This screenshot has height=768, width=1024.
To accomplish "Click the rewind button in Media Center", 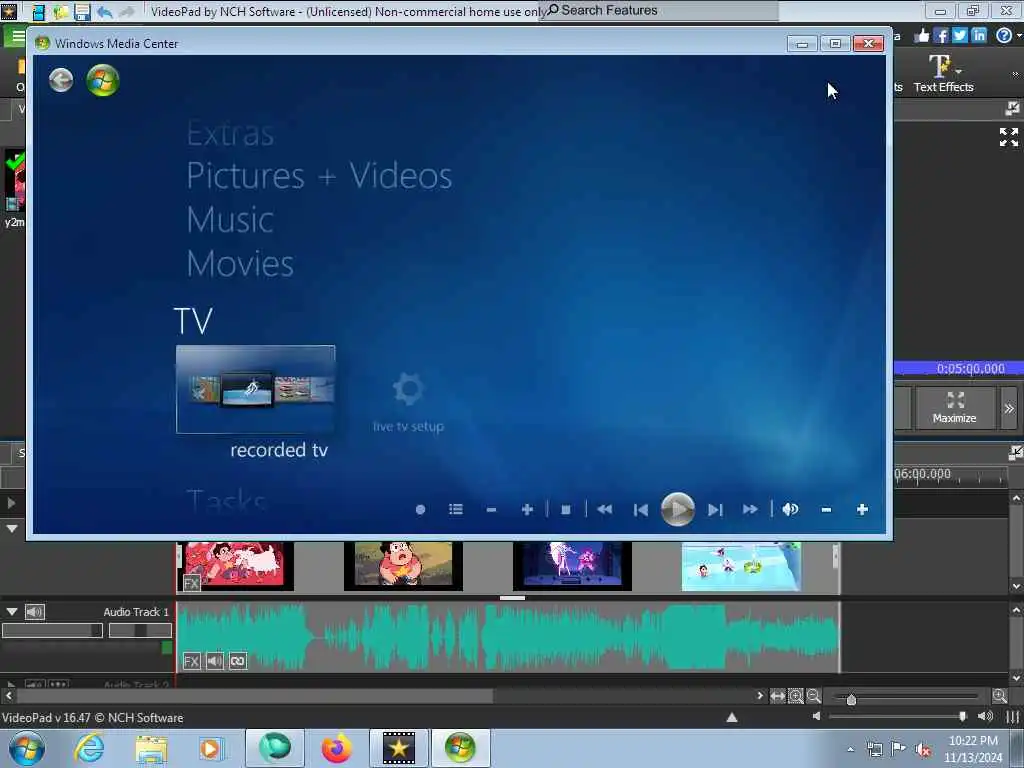I will click(605, 509).
